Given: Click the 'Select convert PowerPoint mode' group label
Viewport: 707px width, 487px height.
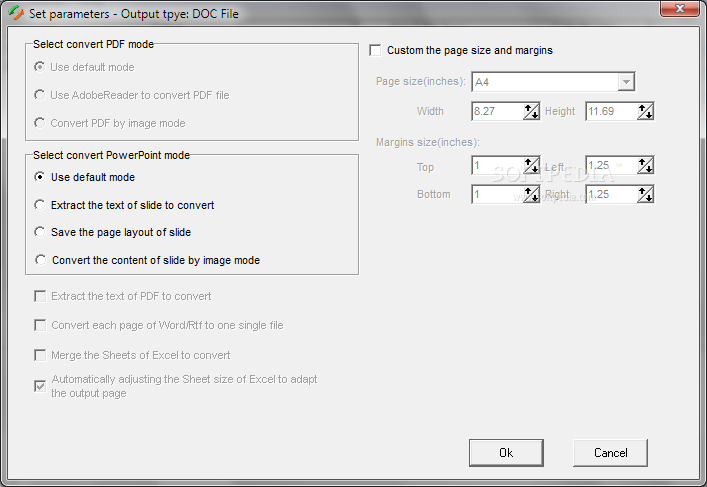Looking at the screenshot, I should (x=111, y=155).
